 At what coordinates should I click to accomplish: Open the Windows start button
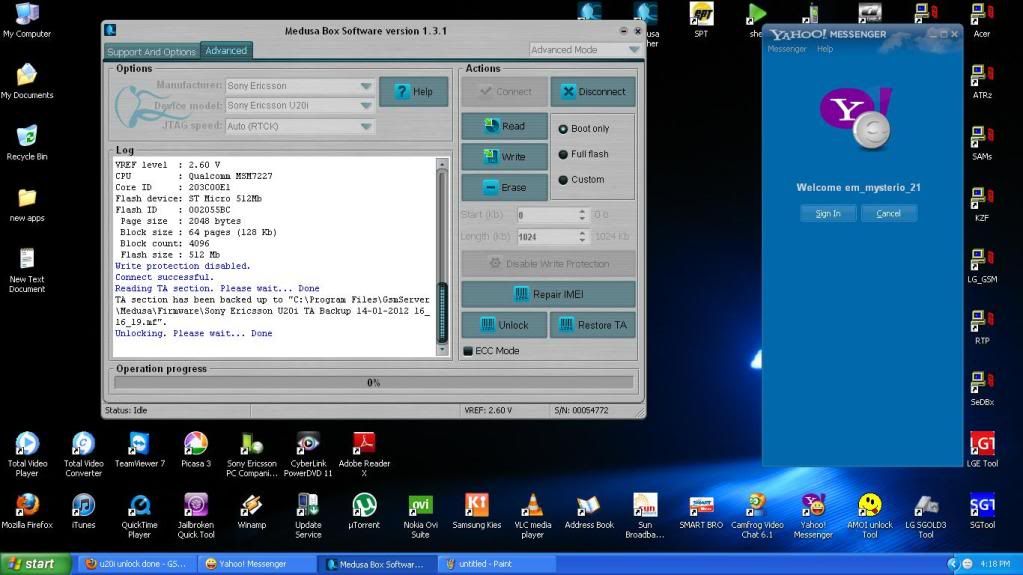pyautogui.click(x=35, y=564)
